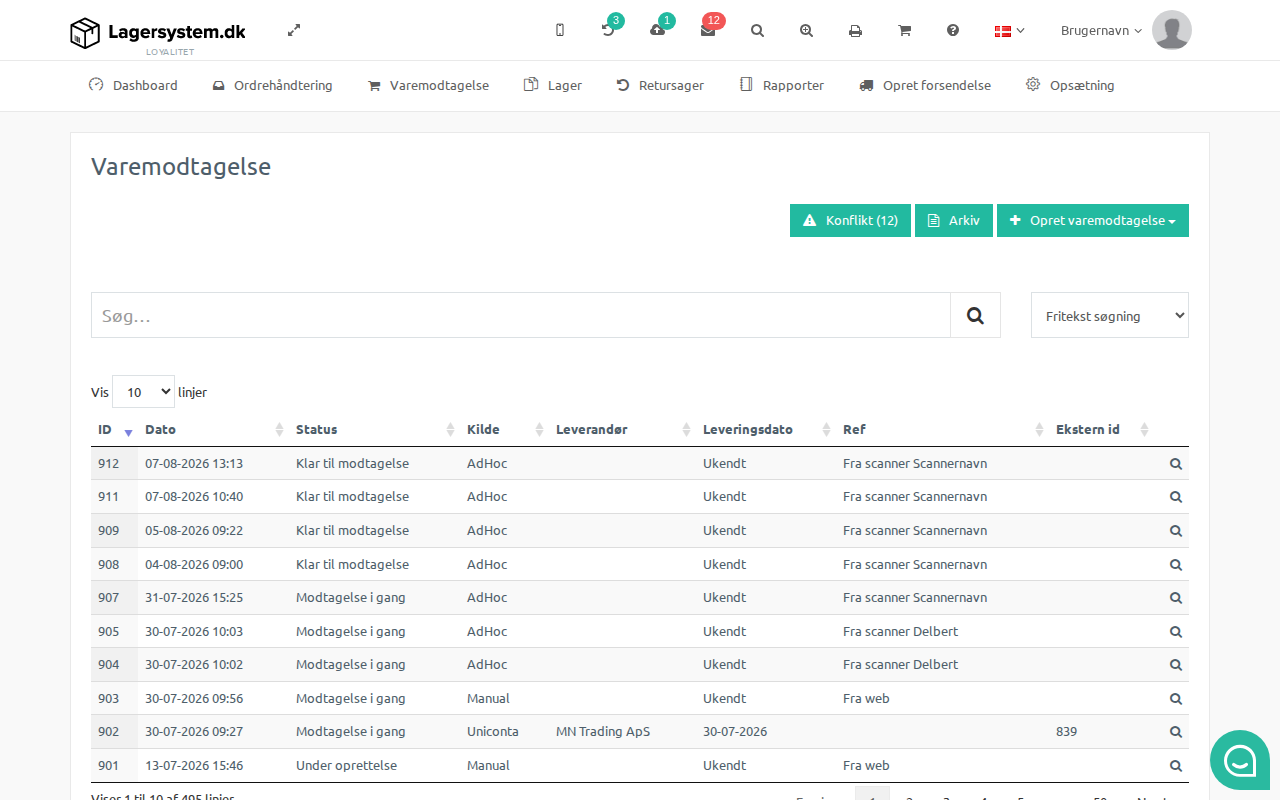1280x800 pixels.
Task: Sort the table by Dato column
Action: 213,430
